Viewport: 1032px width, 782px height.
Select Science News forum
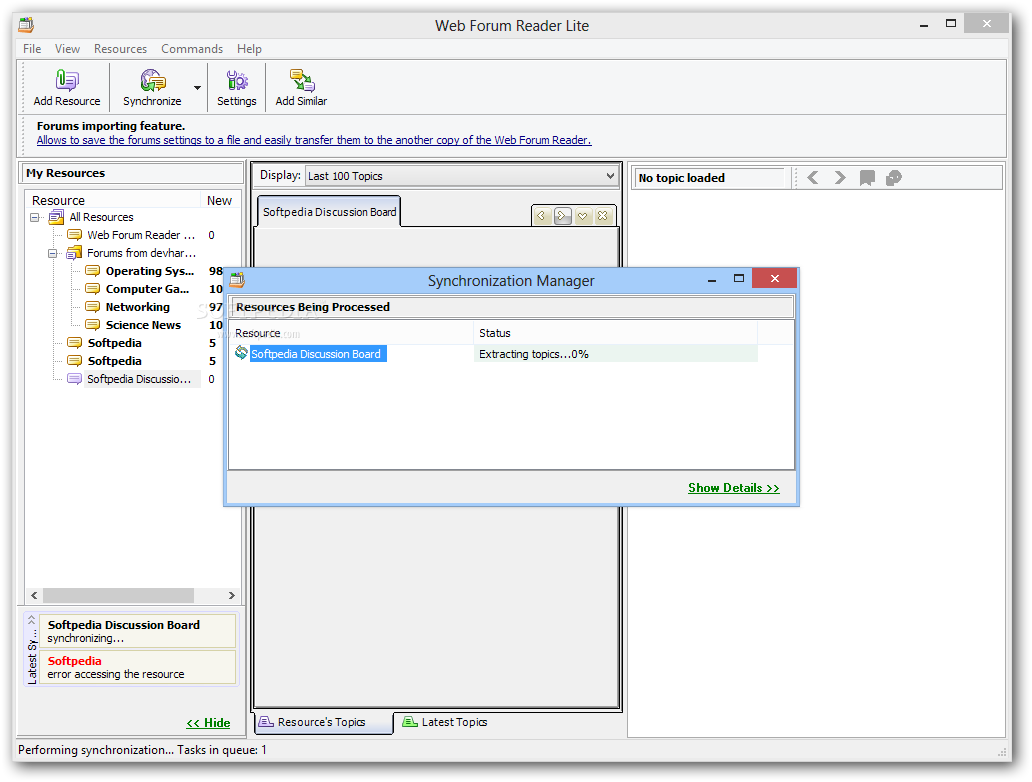(x=143, y=325)
